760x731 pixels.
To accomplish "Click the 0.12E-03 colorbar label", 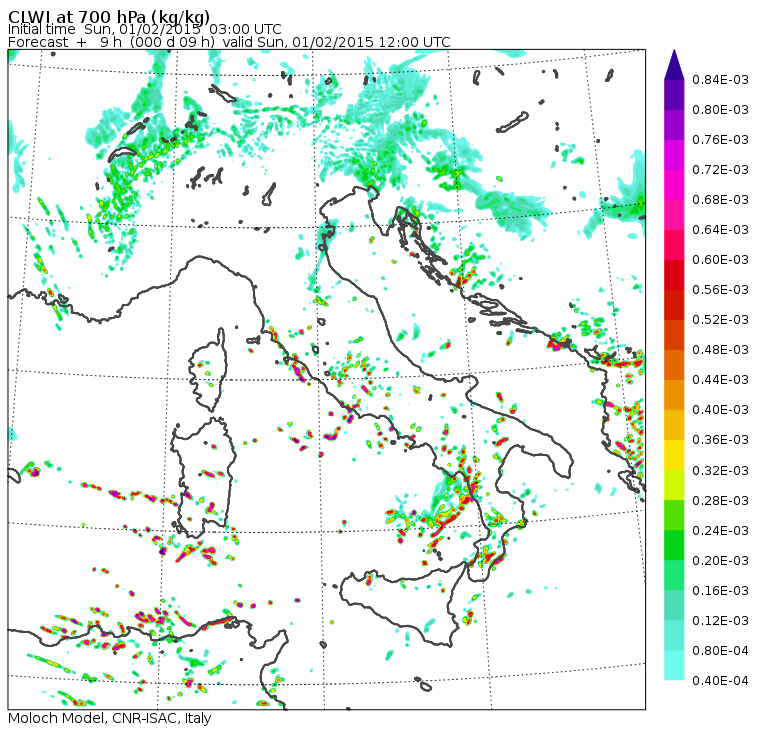I will [x=720, y=621].
